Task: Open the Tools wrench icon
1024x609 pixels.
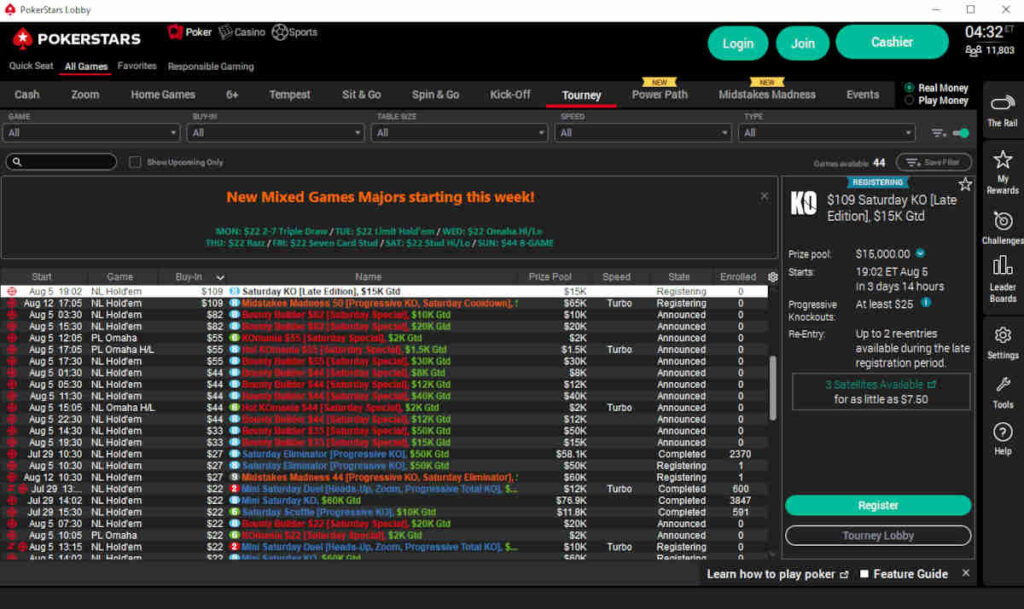Action: point(1002,390)
